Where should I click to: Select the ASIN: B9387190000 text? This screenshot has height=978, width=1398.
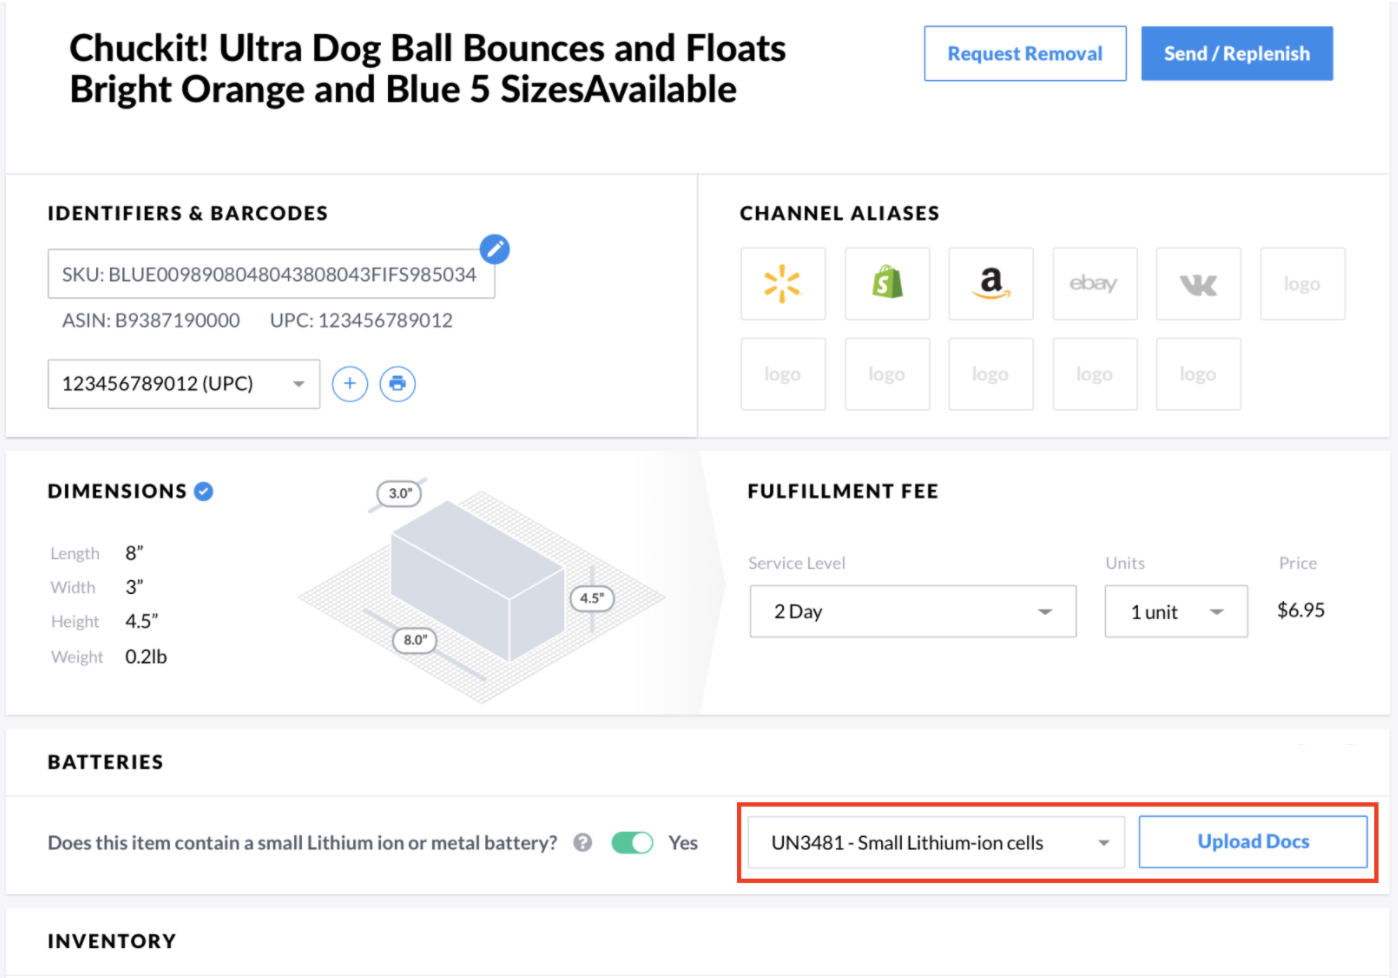tap(151, 321)
